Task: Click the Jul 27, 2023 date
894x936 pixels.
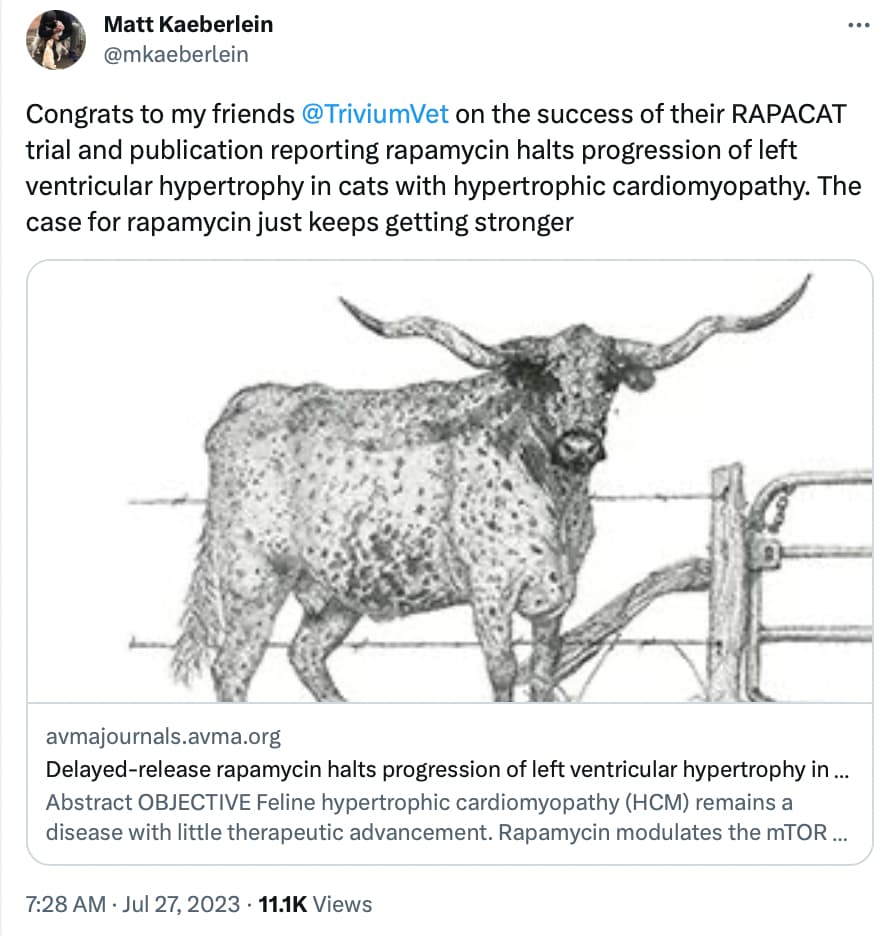Action: (x=181, y=904)
